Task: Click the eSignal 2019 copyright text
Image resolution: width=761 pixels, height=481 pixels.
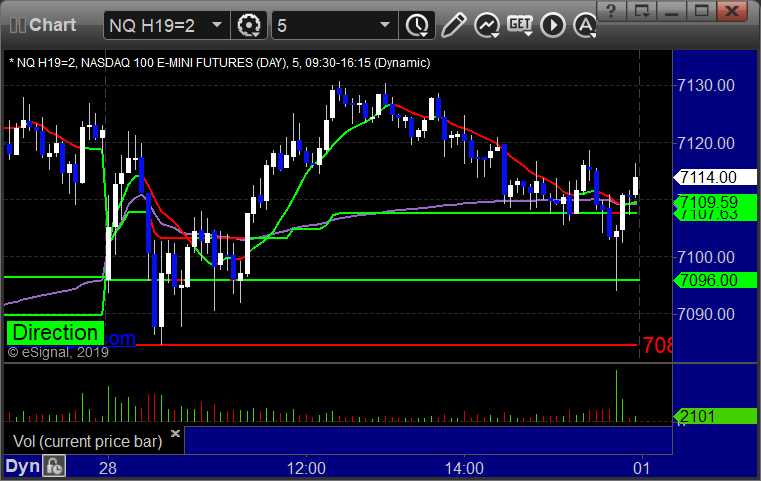Action: (58, 352)
